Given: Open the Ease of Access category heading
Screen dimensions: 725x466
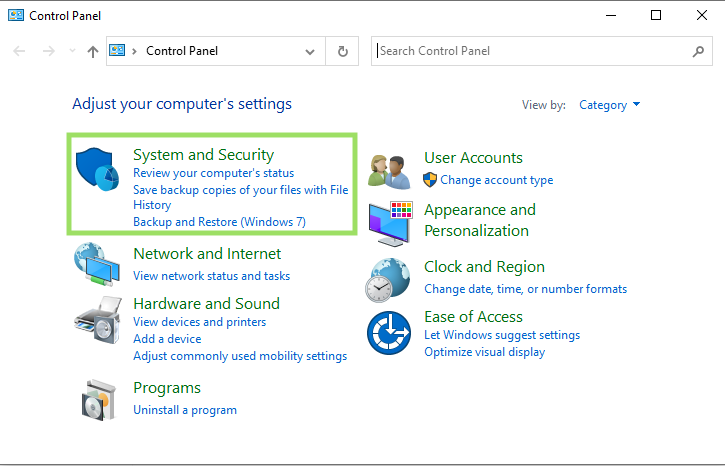Looking at the screenshot, I should pyautogui.click(x=473, y=317).
